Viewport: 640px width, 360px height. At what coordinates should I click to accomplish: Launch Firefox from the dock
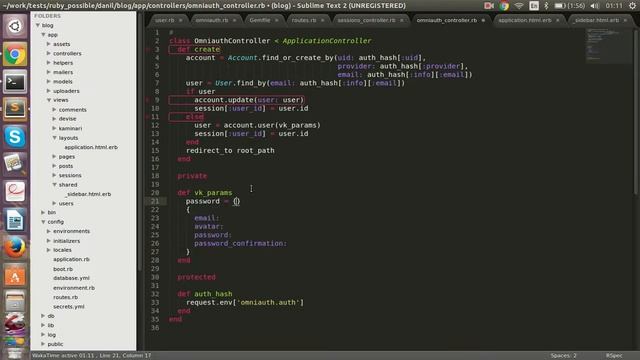(x=15, y=248)
